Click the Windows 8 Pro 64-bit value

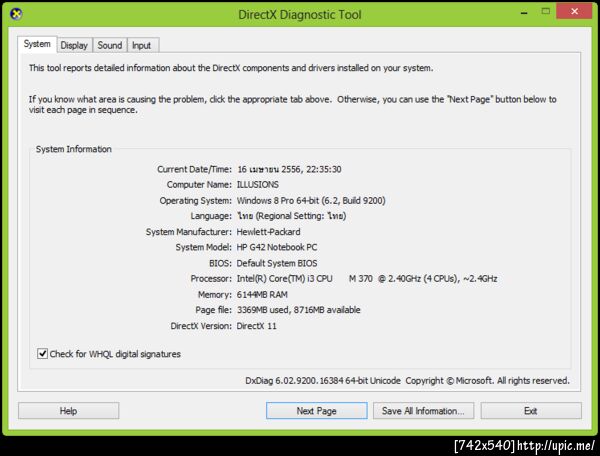coord(311,200)
